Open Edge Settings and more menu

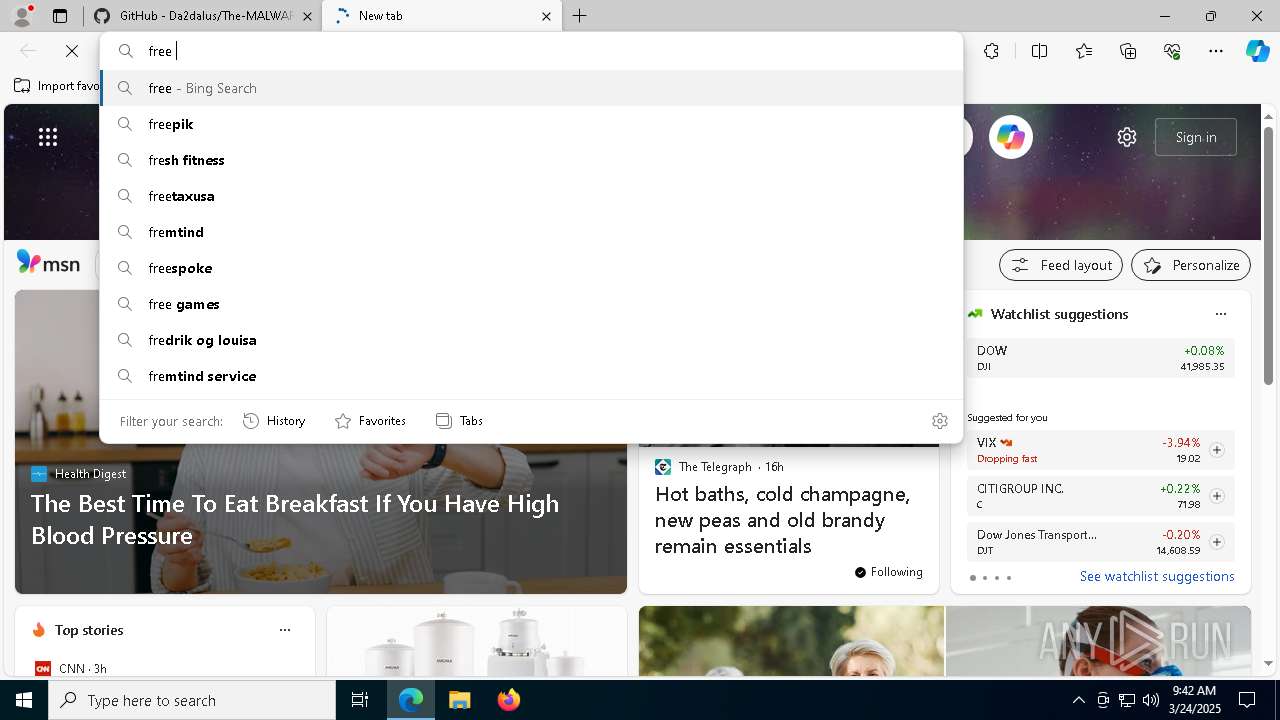pos(1216,51)
